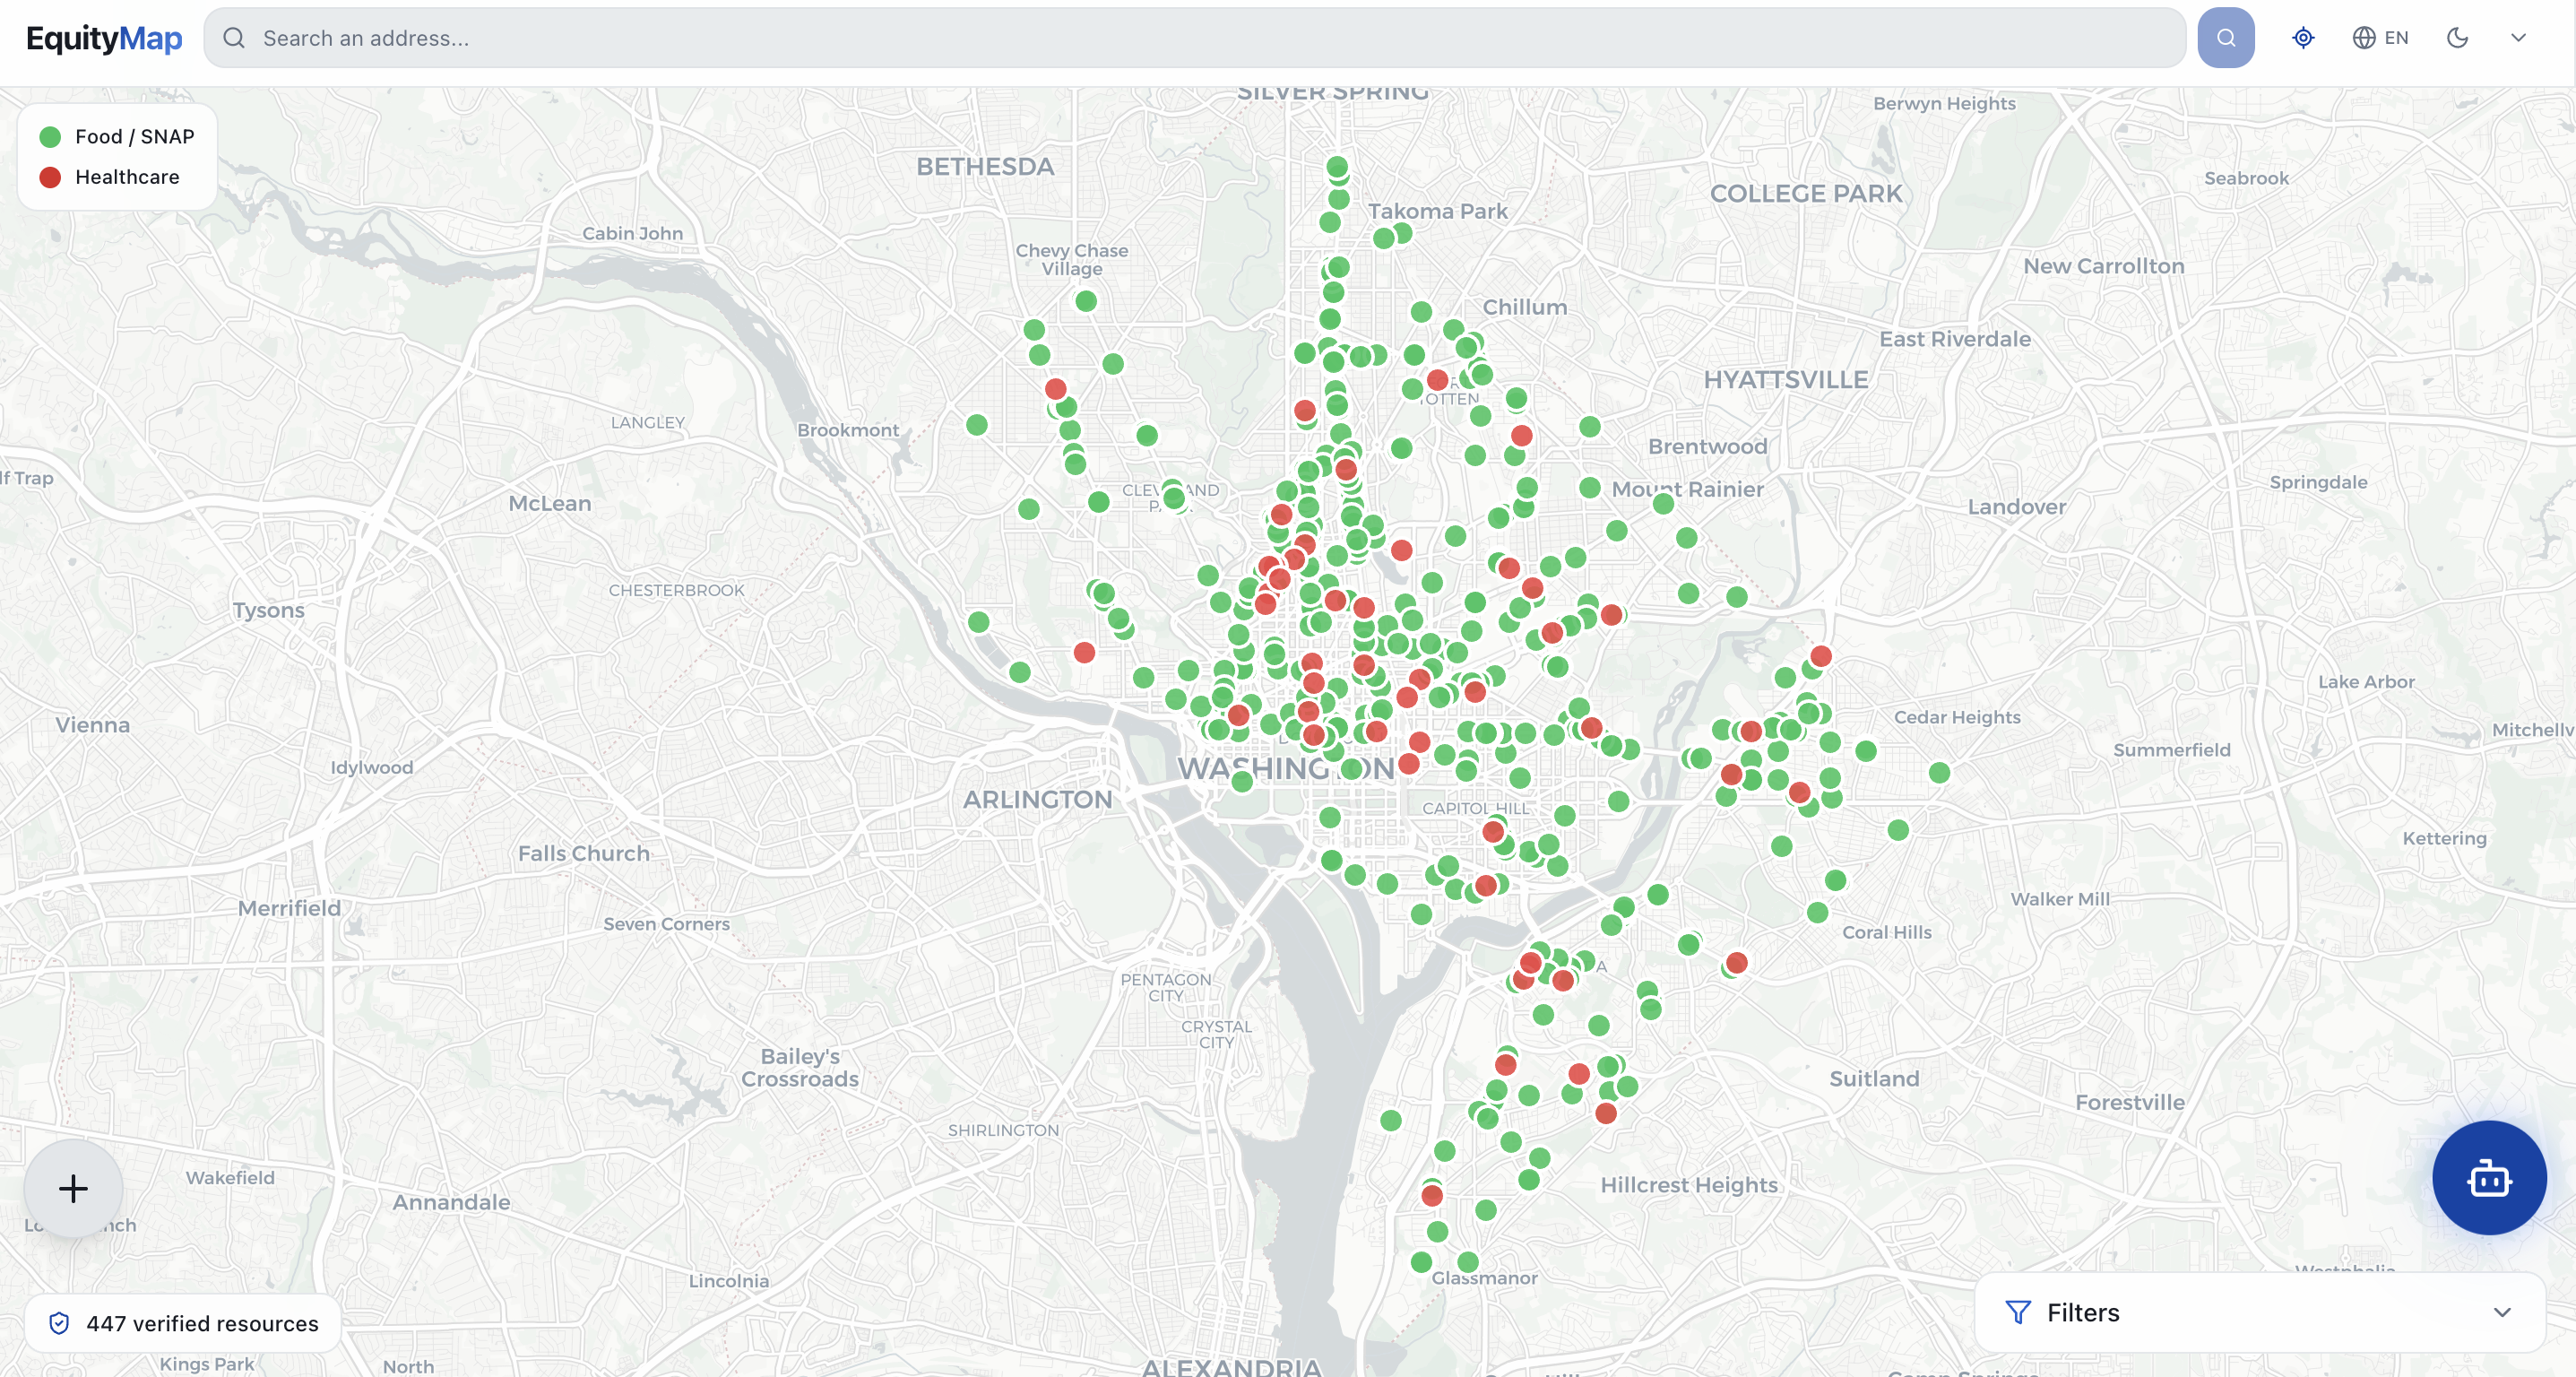Click the EquityMap logo
This screenshot has width=2576, height=1377.
pos(104,38)
